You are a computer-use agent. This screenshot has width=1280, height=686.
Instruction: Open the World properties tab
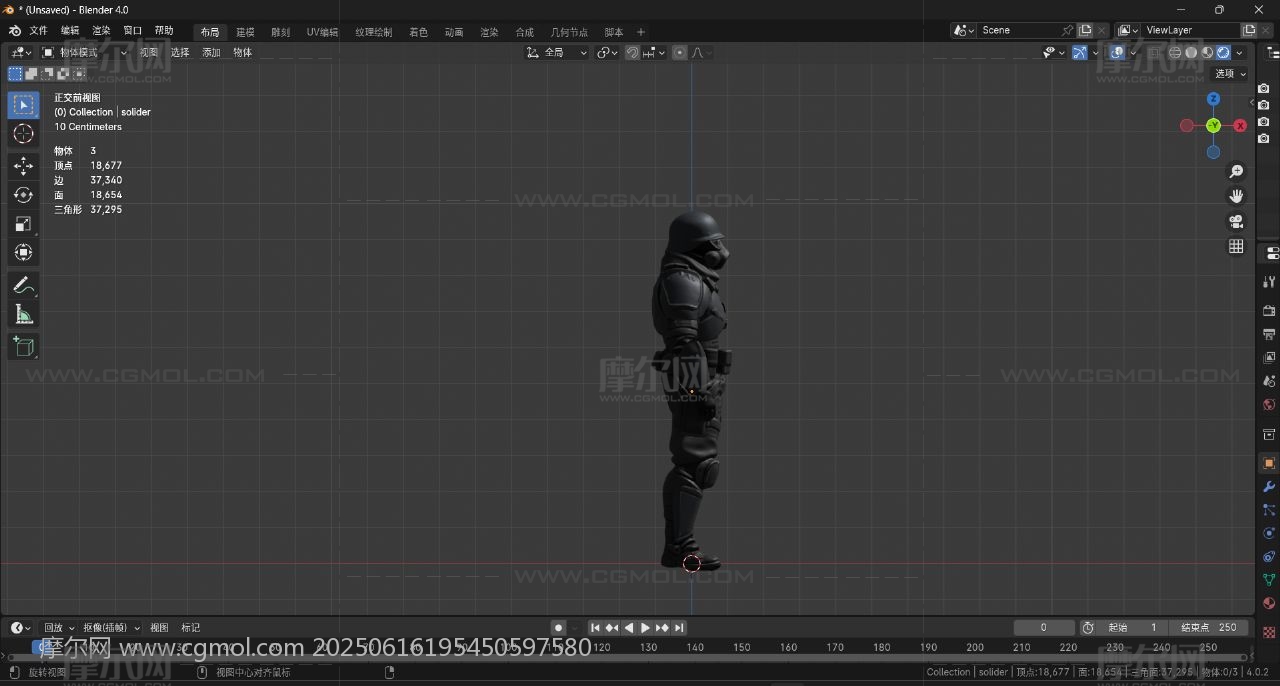pyautogui.click(x=1269, y=405)
